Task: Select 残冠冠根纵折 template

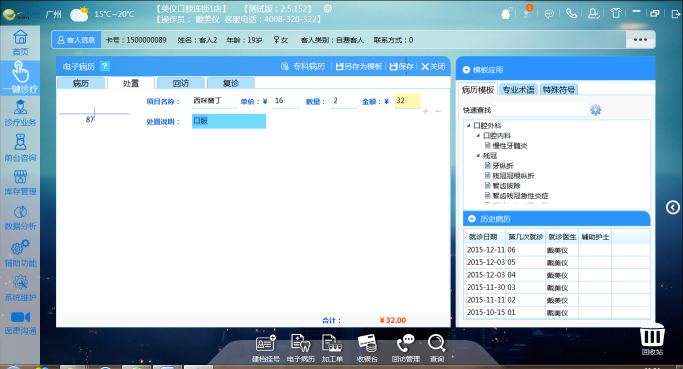Action: pyautogui.click(x=509, y=176)
